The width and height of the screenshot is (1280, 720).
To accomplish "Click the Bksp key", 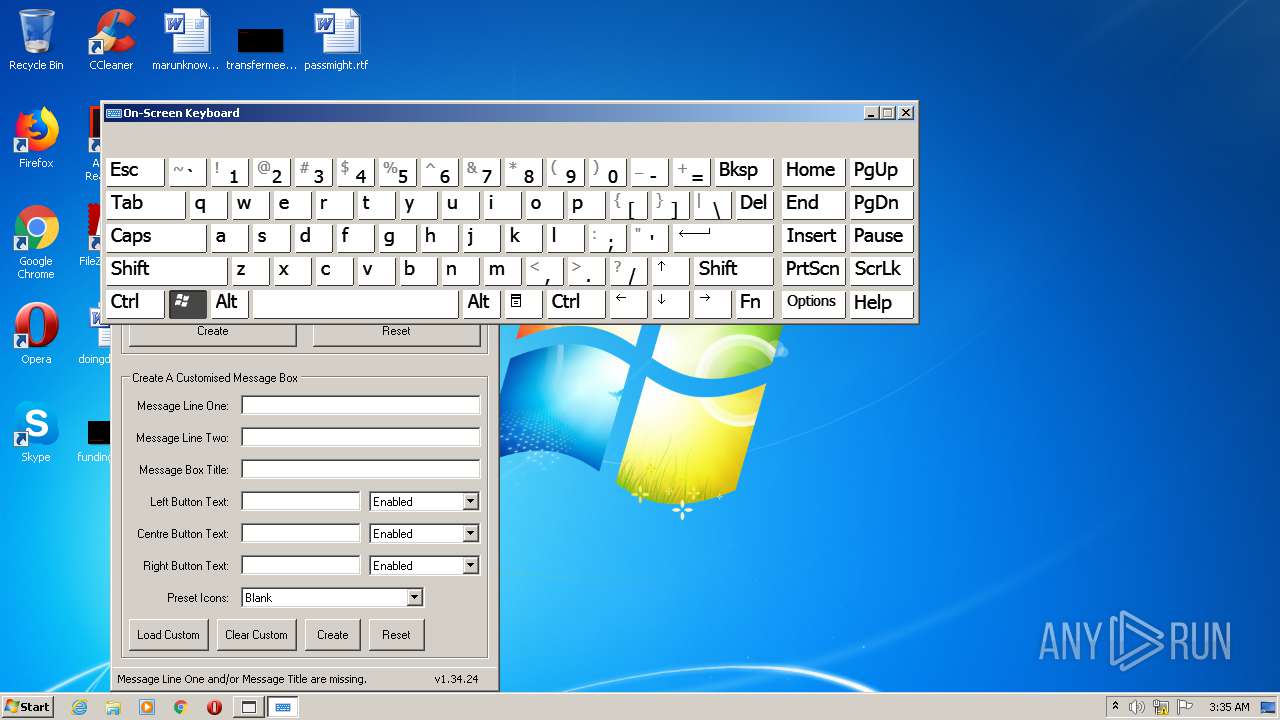I will (x=743, y=171).
